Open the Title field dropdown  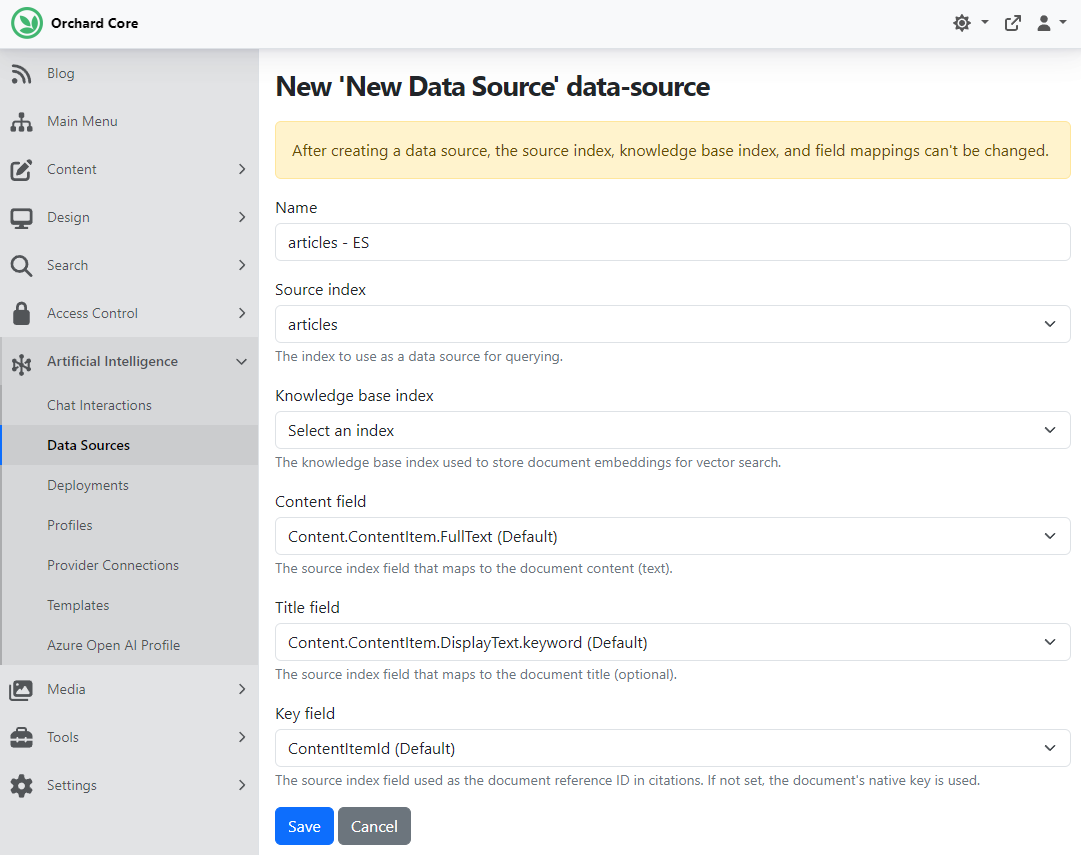point(672,643)
